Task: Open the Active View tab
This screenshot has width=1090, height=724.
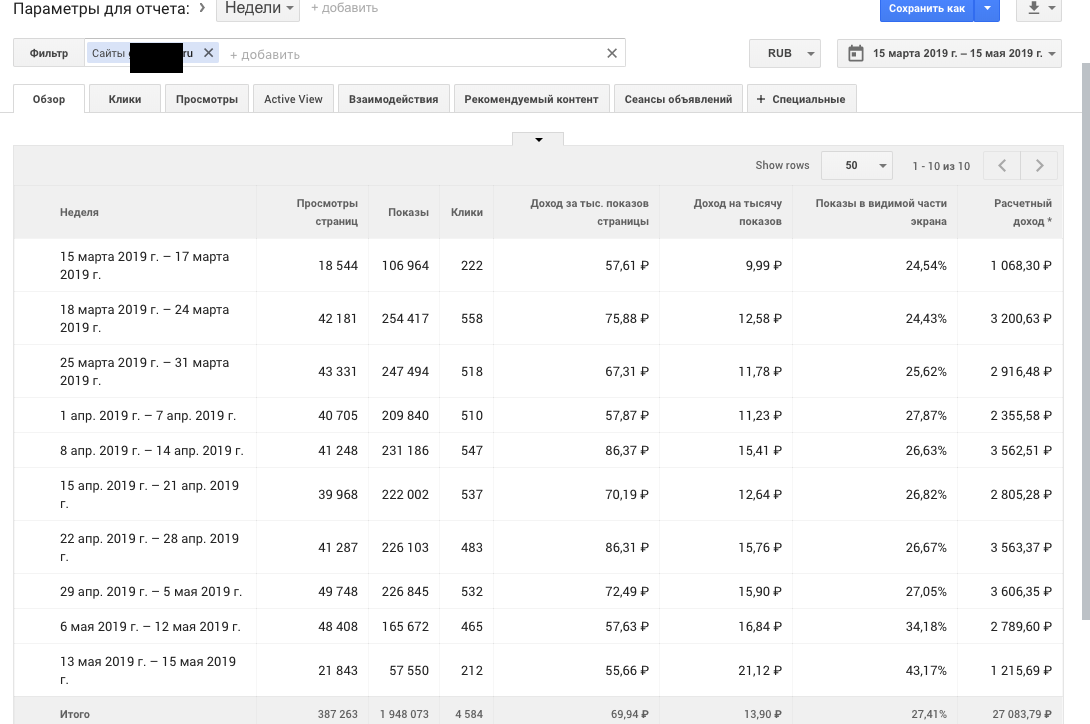Action: point(293,99)
